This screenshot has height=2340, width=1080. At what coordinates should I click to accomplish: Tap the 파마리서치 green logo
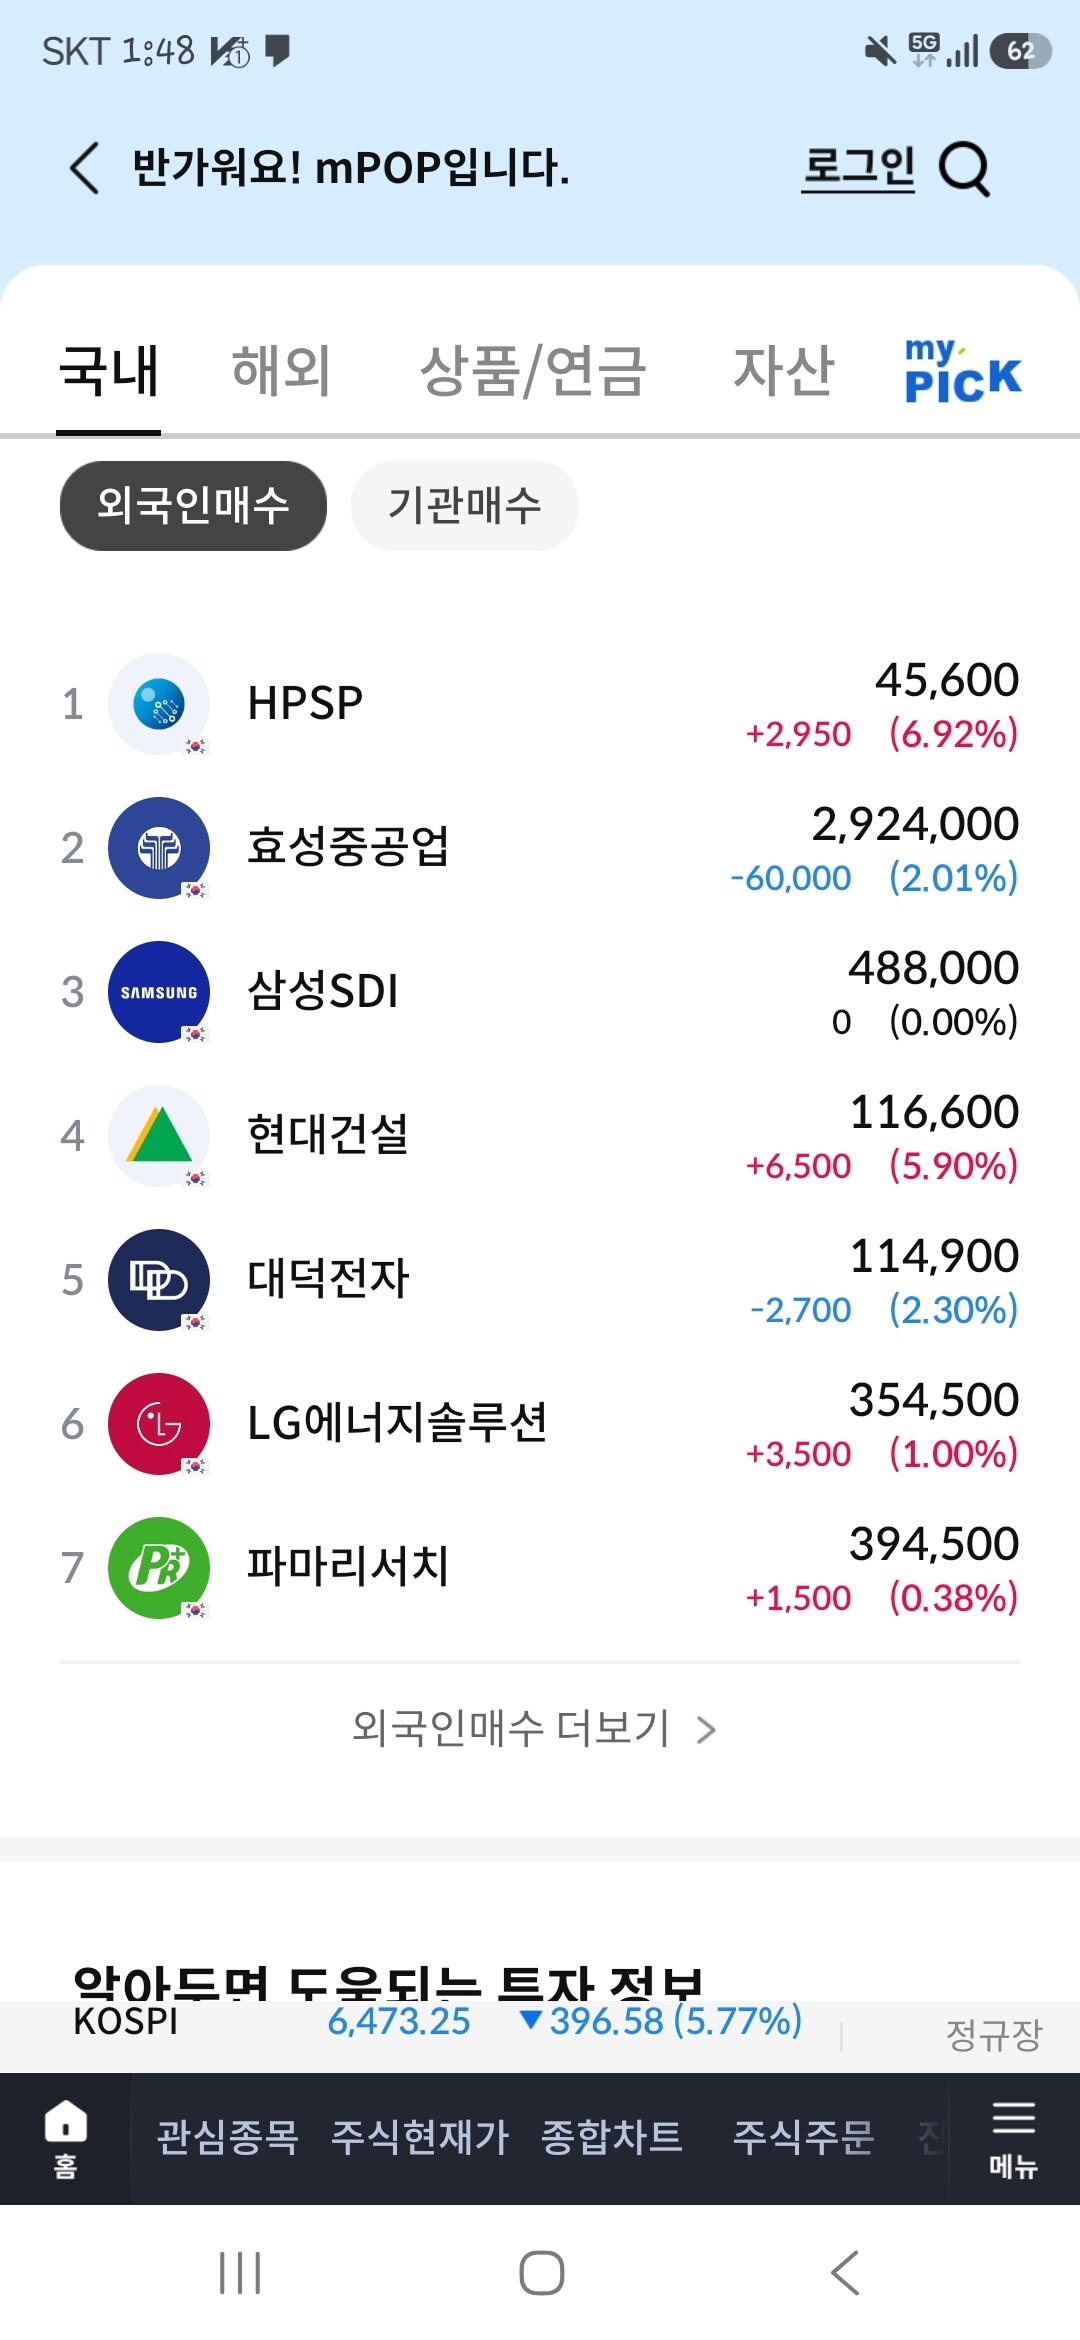point(159,1568)
